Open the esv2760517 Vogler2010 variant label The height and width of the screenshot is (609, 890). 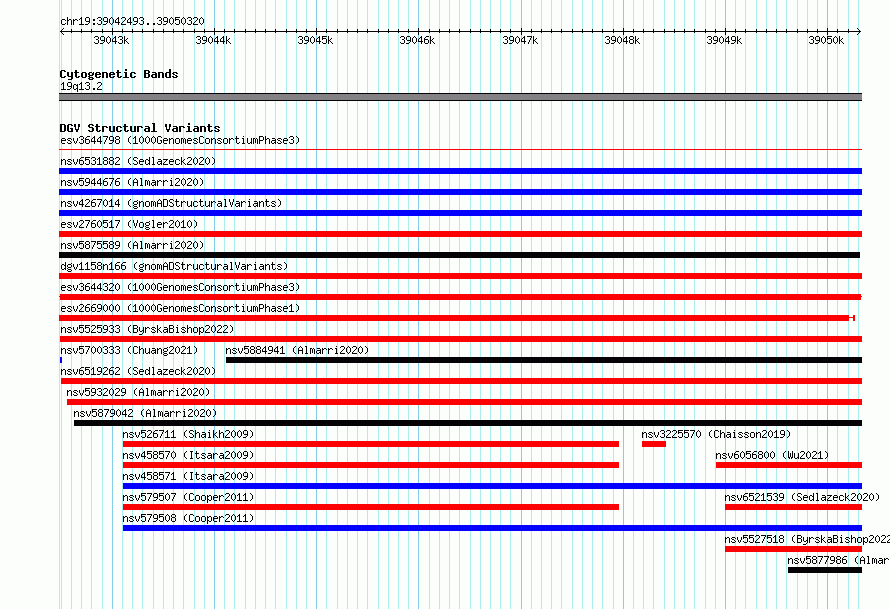pos(129,224)
